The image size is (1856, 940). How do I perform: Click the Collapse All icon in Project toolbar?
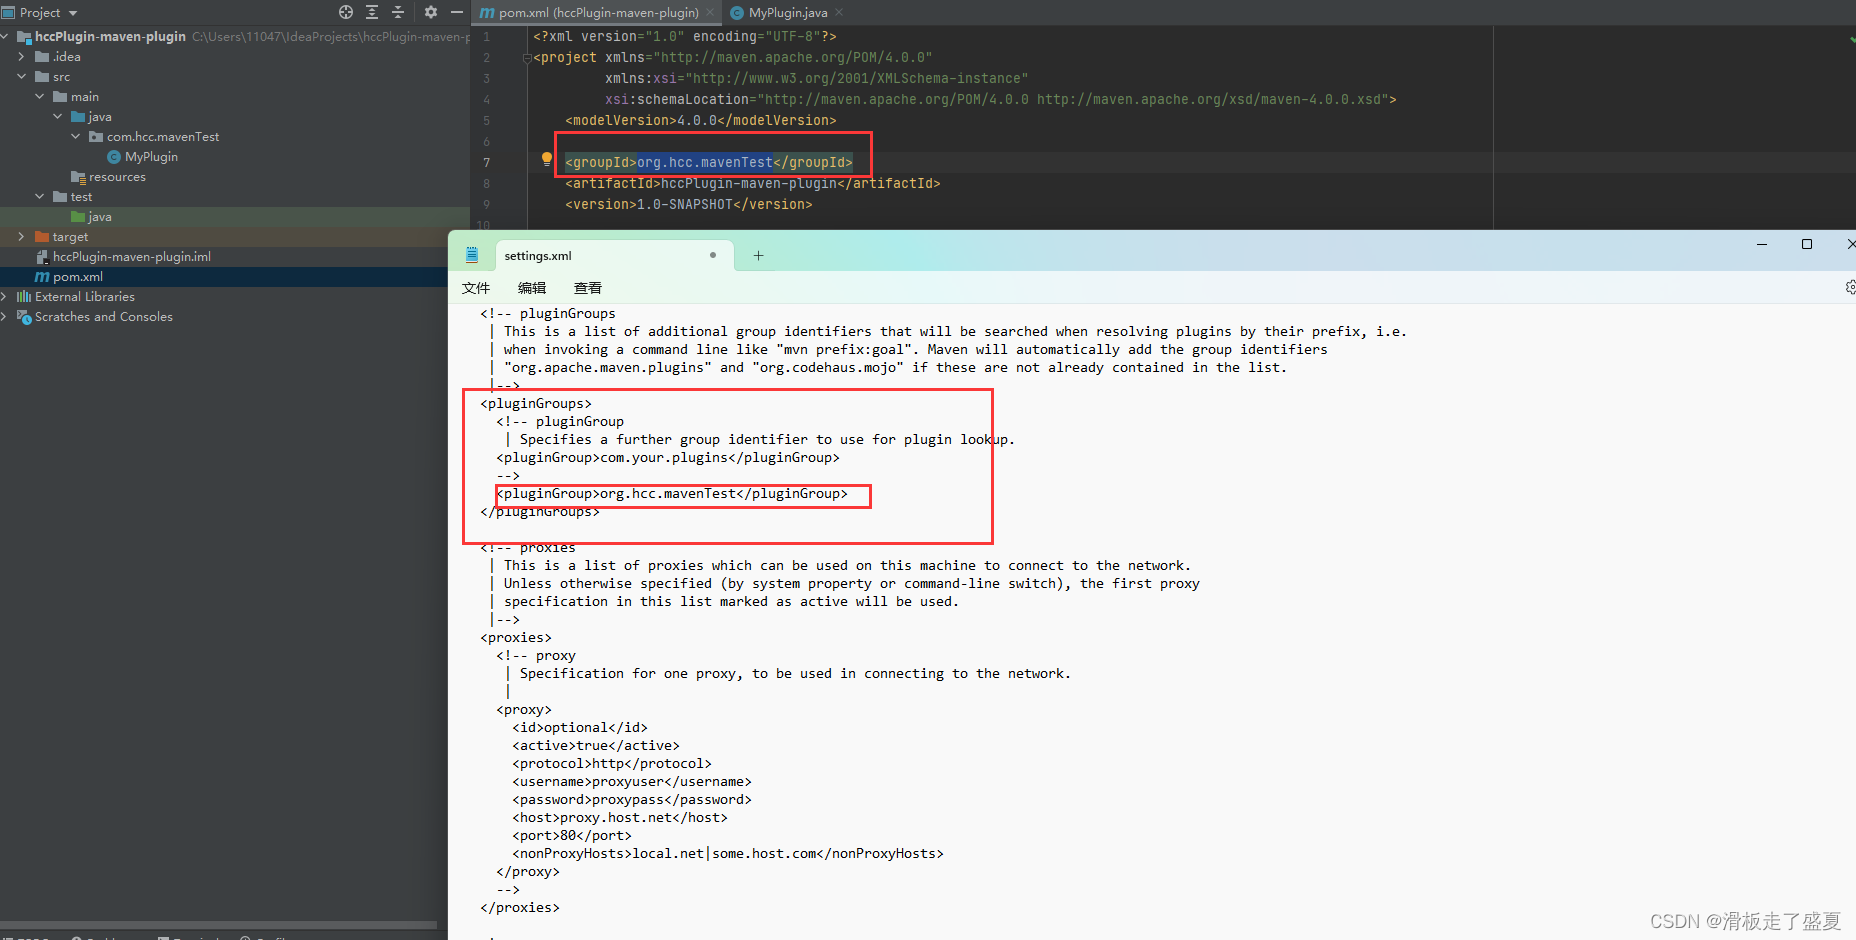[x=397, y=12]
